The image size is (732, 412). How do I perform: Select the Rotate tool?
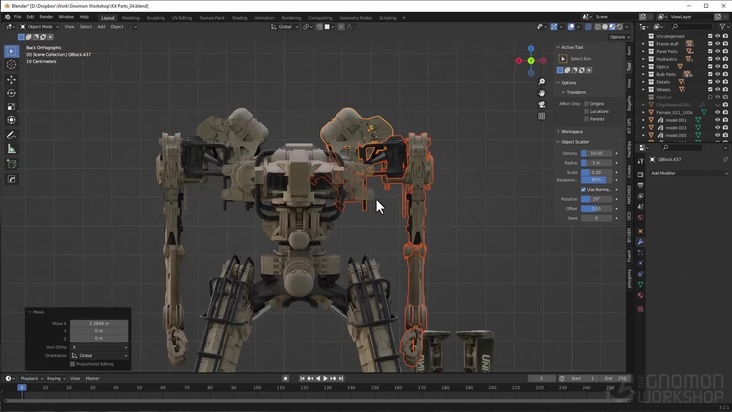[x=12, y=93]
